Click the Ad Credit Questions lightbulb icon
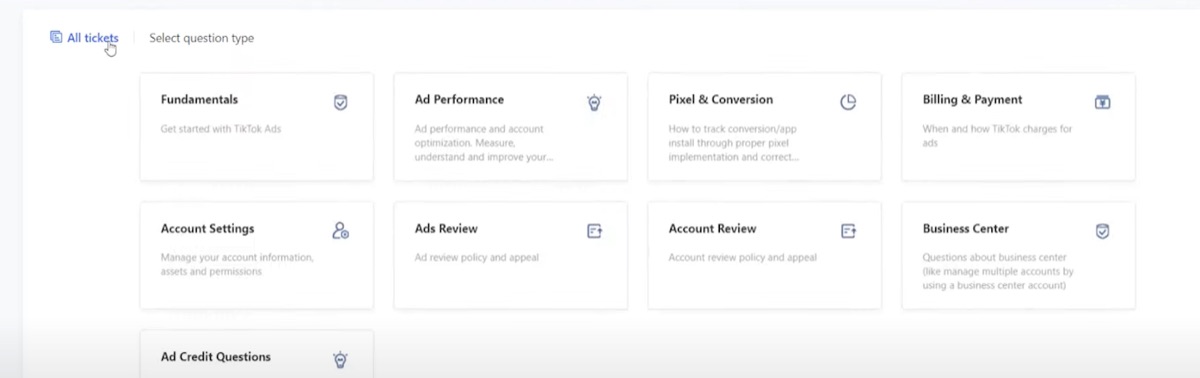1200x378 pixels. [x=340, y=360]
